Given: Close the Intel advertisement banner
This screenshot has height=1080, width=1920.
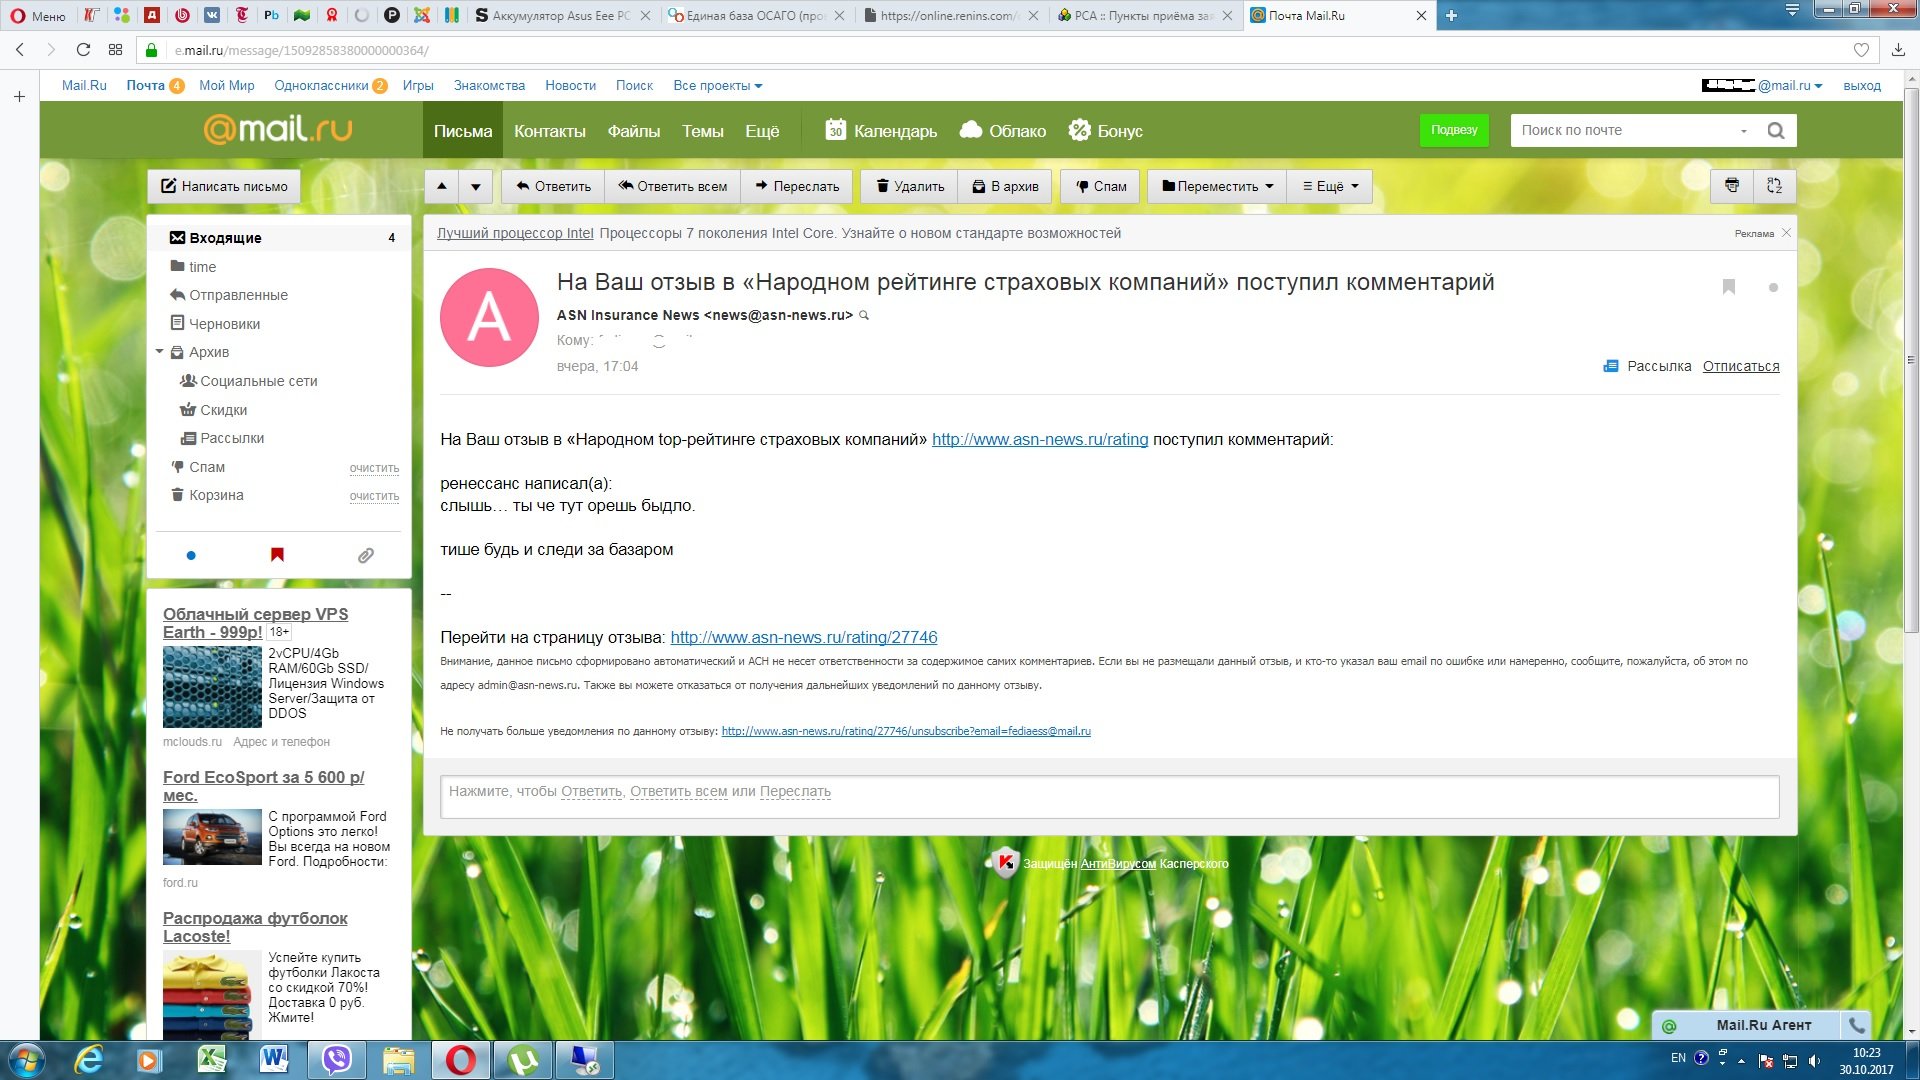Looking at the screenshot, I should pos(1786,233).
